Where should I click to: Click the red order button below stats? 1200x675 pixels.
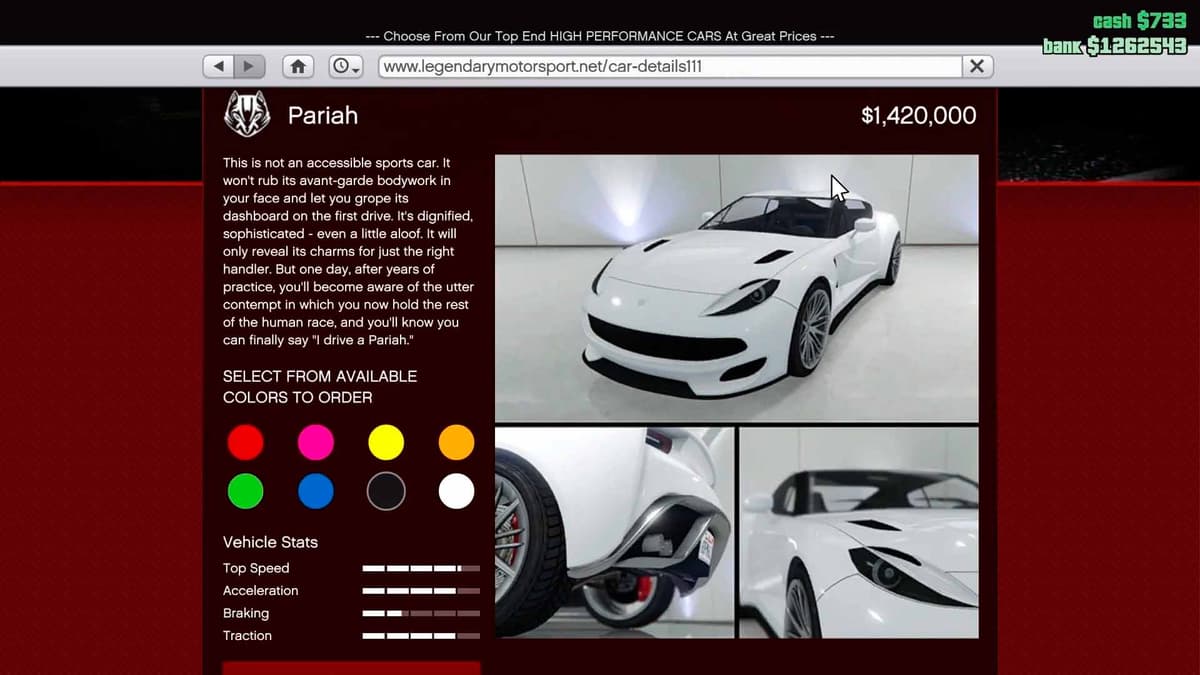pos(351,667)
